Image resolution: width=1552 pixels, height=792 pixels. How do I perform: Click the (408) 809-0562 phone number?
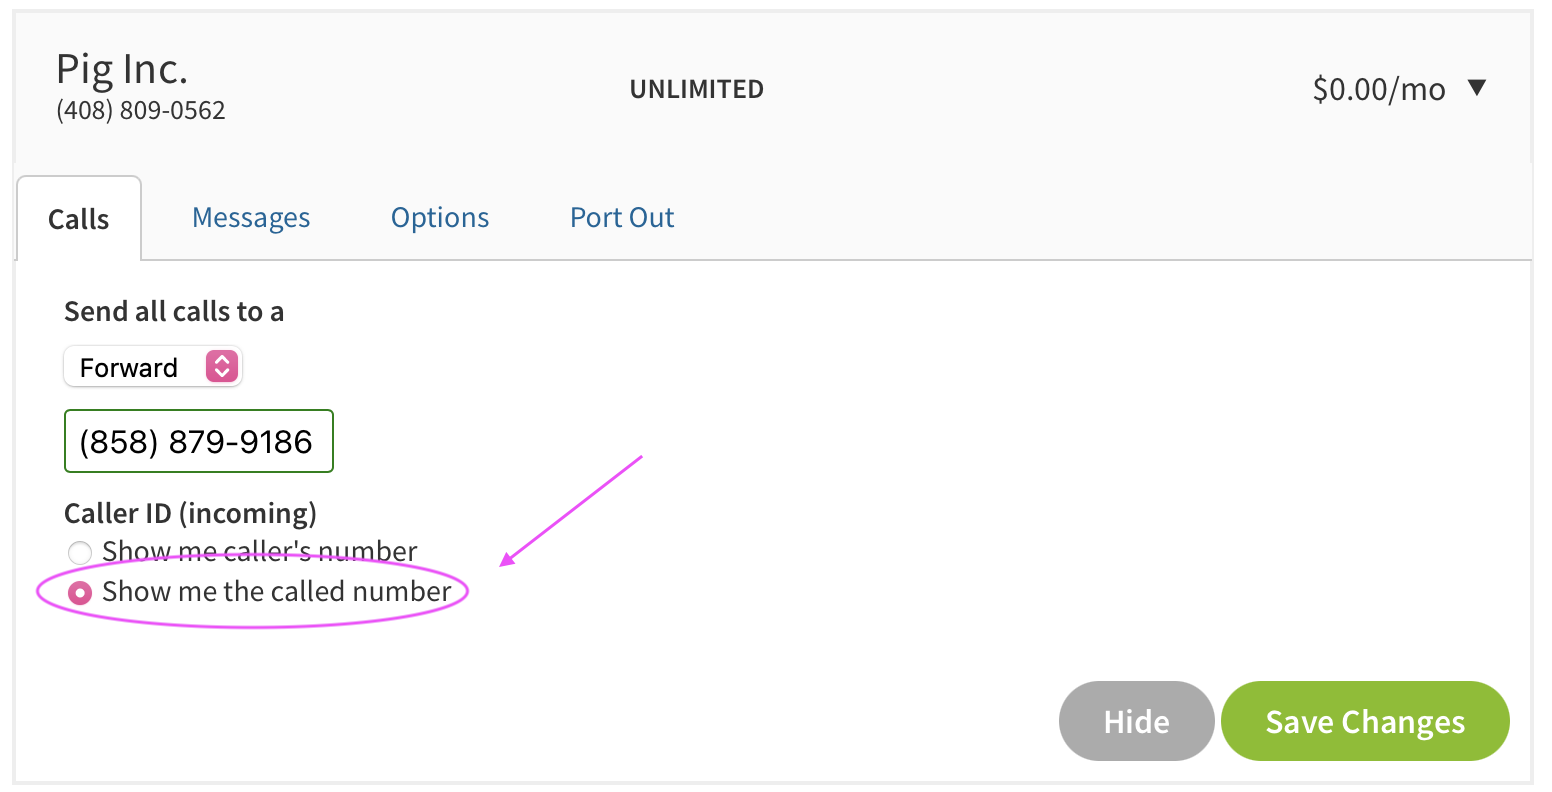141,110
